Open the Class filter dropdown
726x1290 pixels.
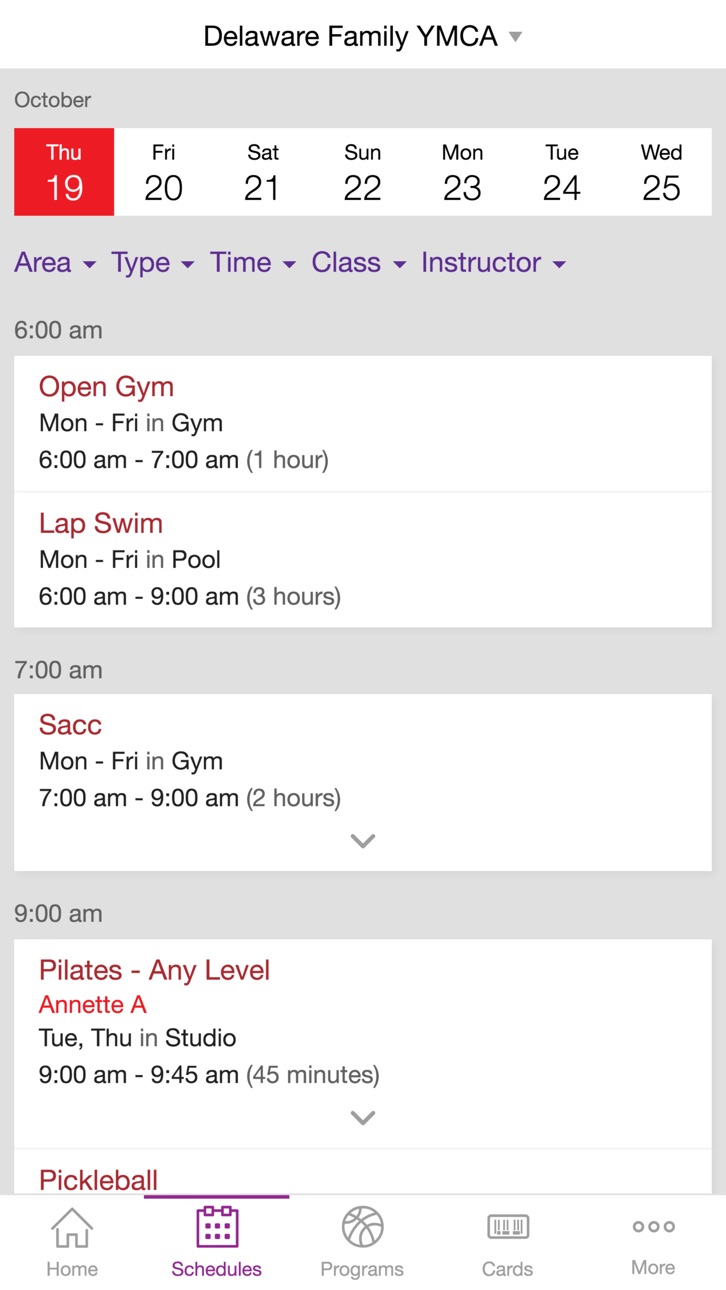click(x=359, y=263)
